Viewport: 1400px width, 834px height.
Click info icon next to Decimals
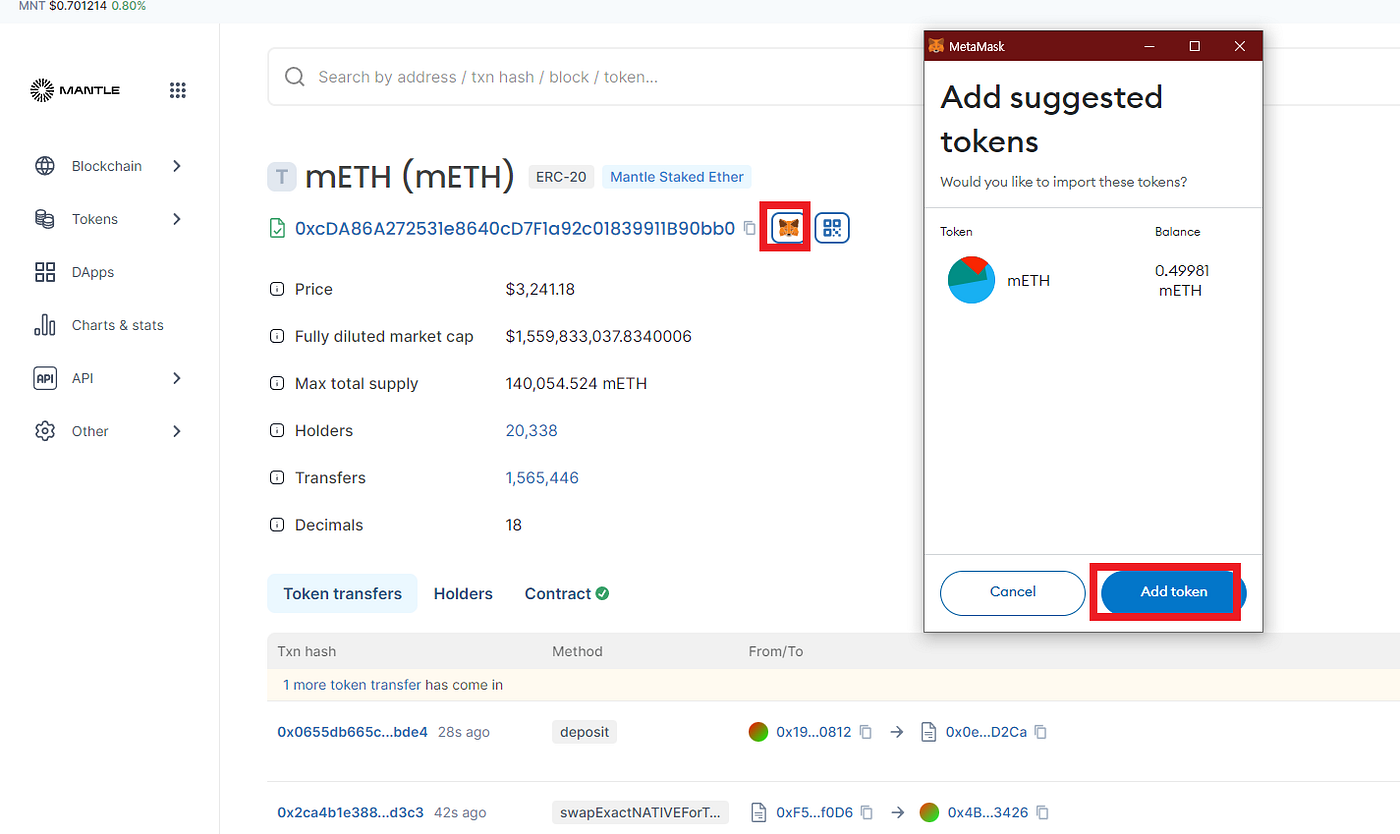pos(277,524)
